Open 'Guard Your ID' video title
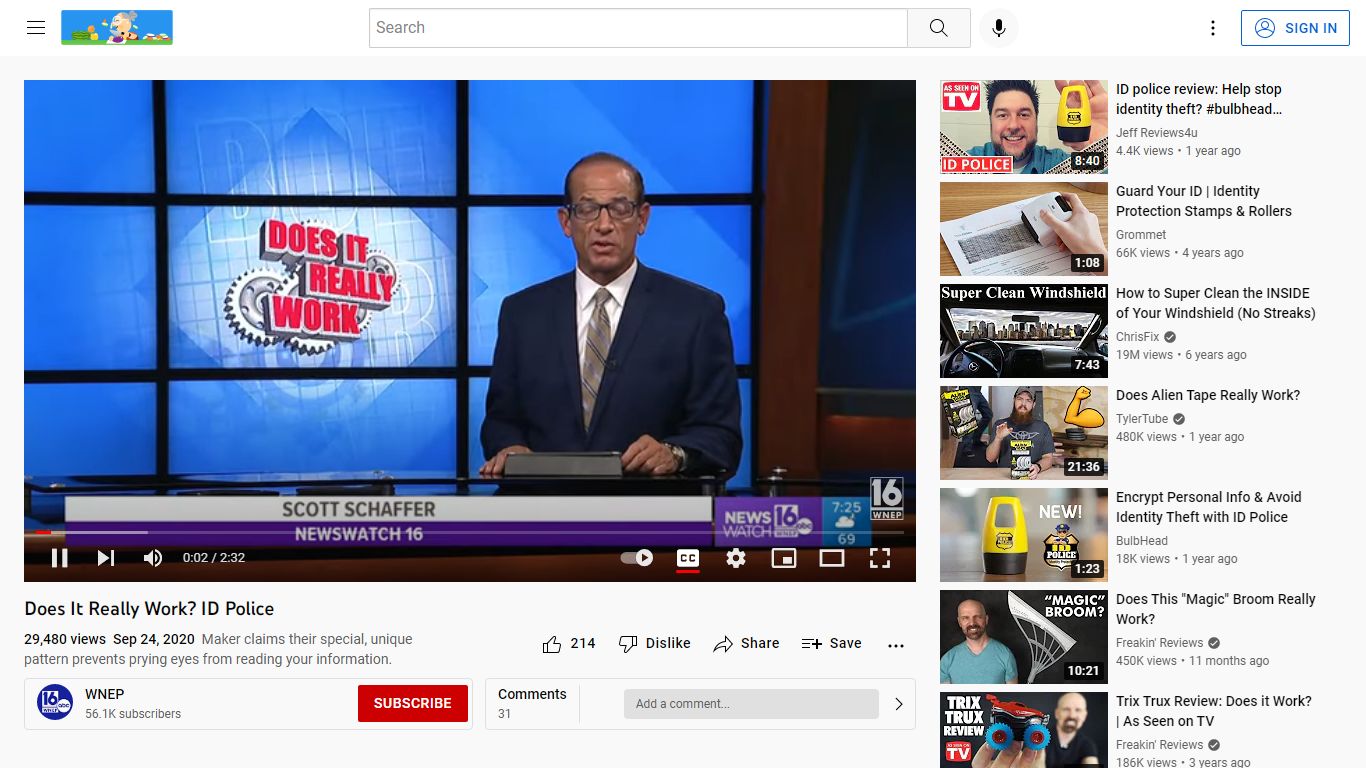 coord(1204,201)
